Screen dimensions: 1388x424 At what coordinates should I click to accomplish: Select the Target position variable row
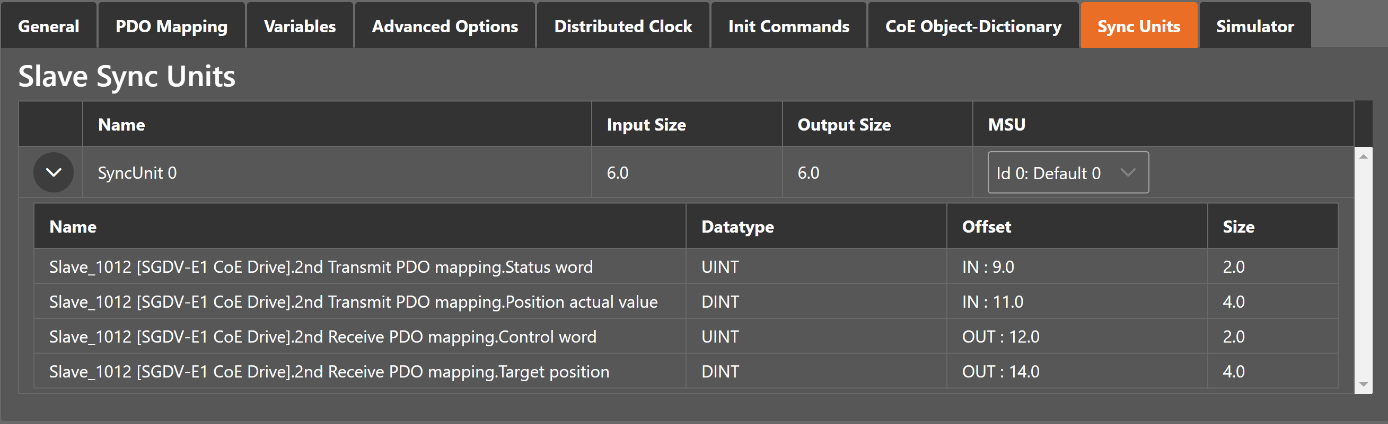point(329,372)
